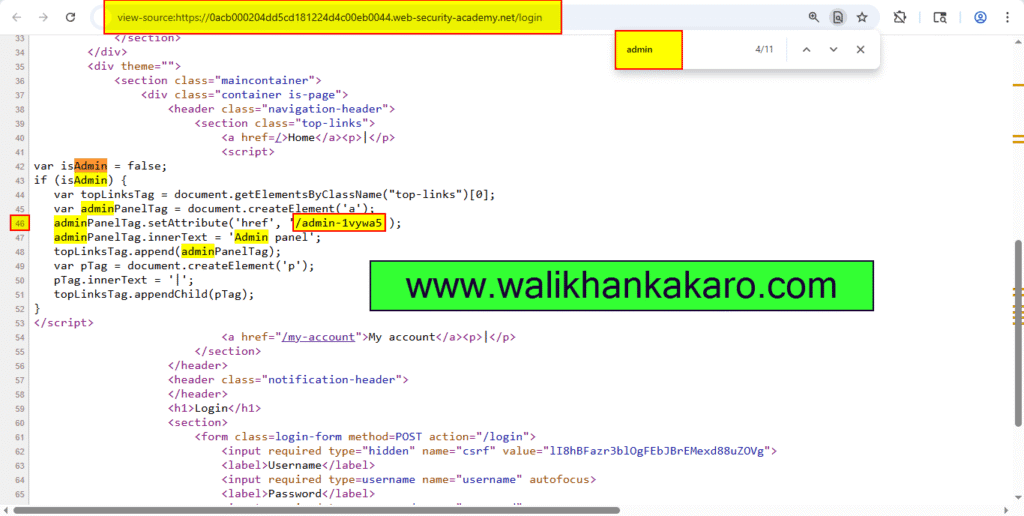Open the Chrome three-dot menu

[x=1007, y=17]
